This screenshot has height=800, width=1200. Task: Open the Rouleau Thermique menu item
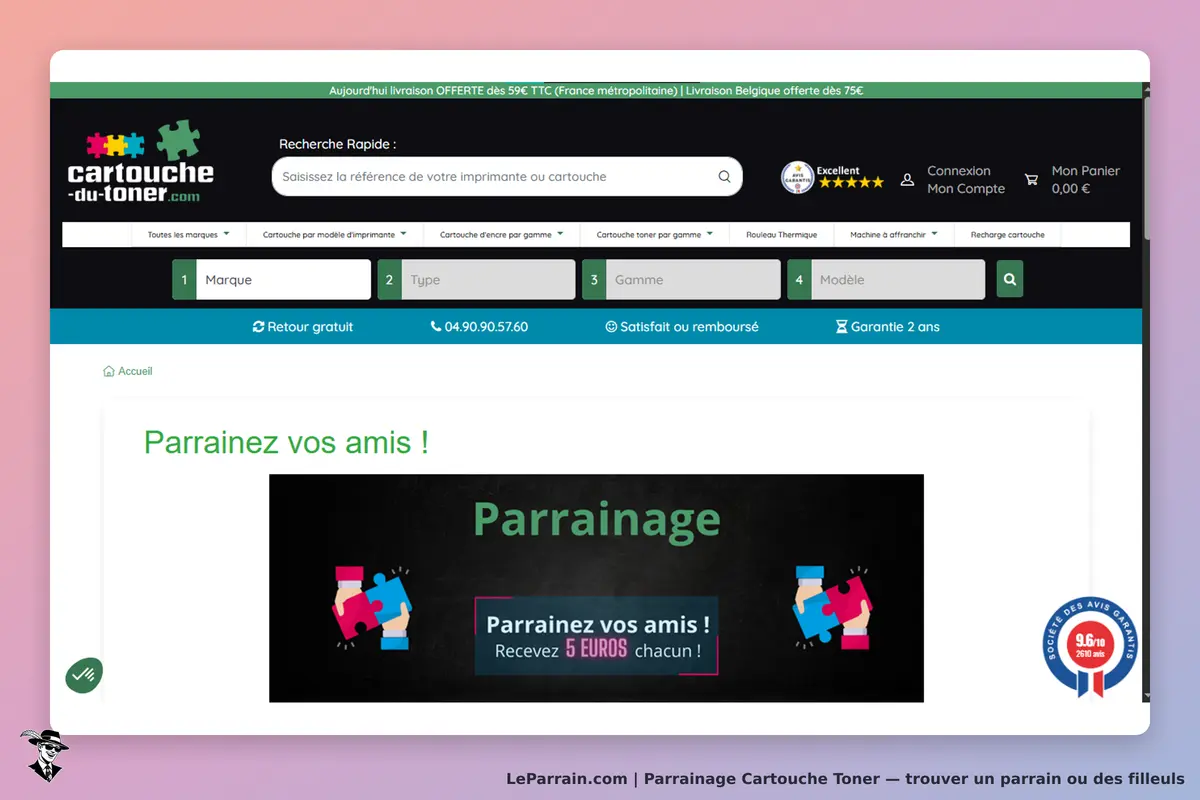[782, 235]
